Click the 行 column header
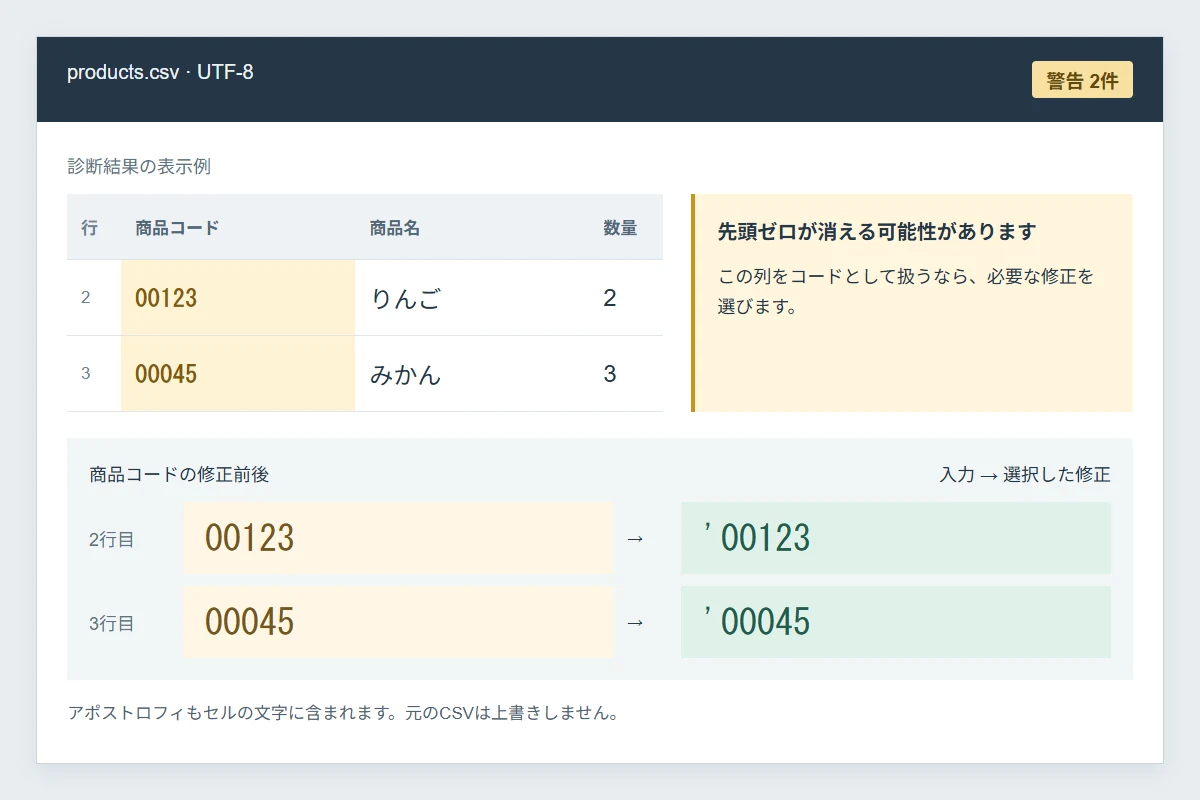The width and height of the screenshot is (1200, 800). point(90,228)
